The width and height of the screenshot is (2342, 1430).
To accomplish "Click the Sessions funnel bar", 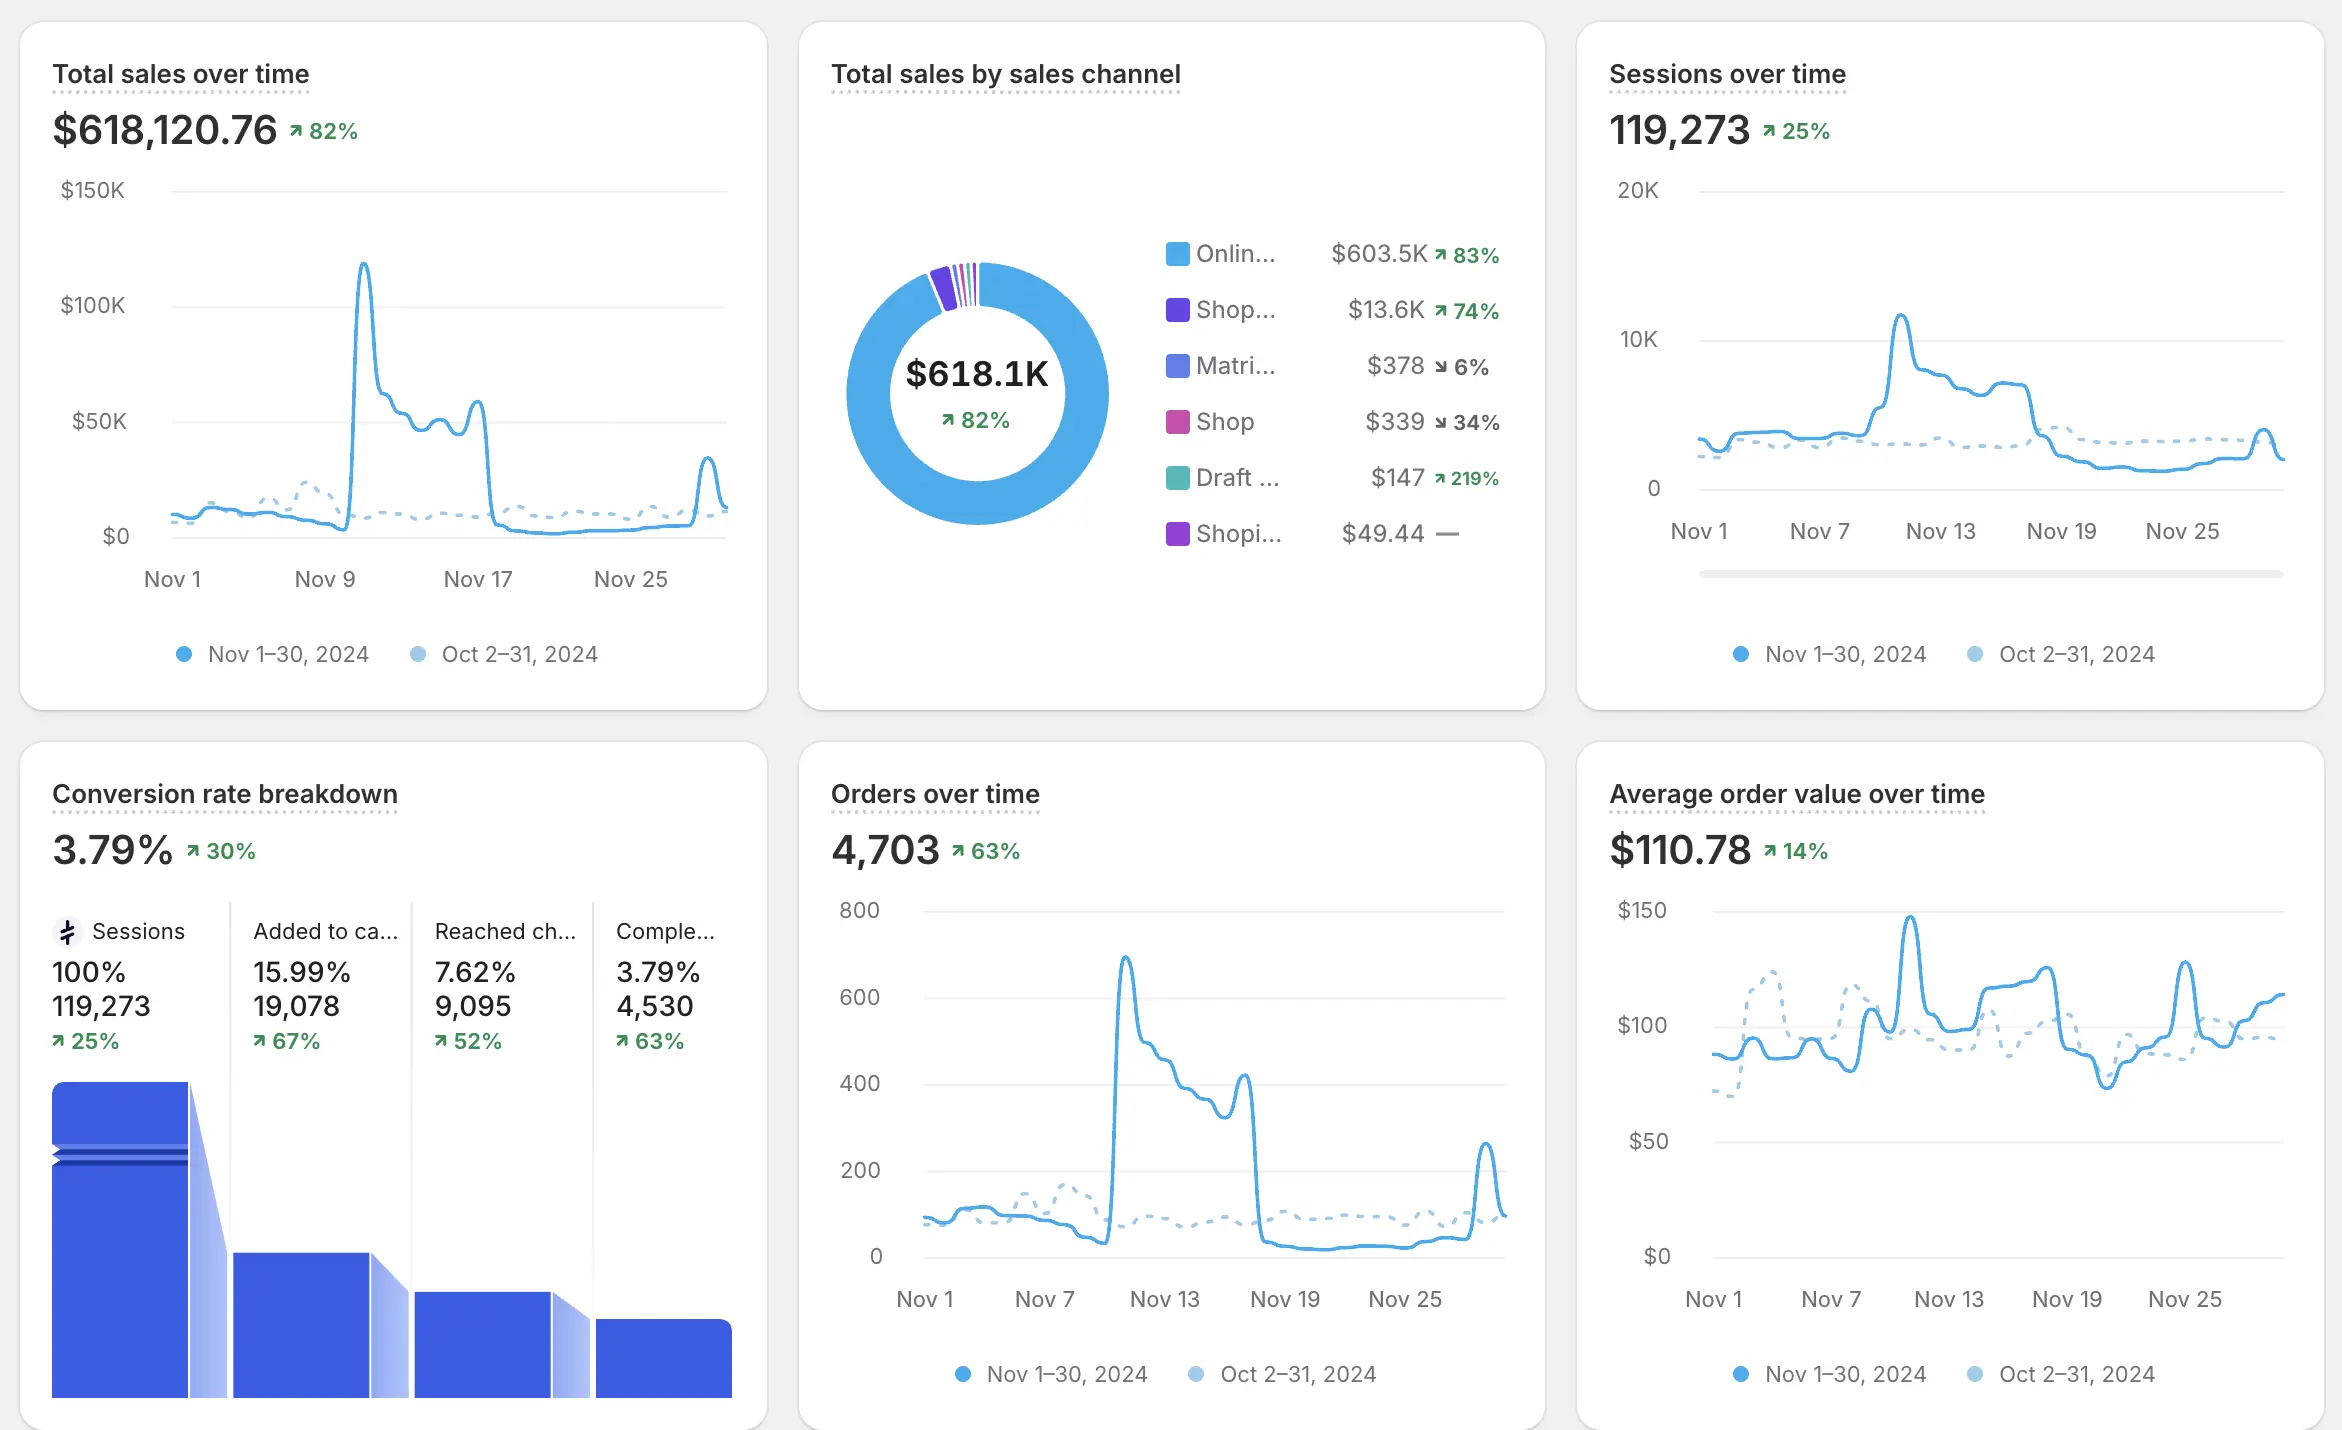I will [x=120, y=1240].
